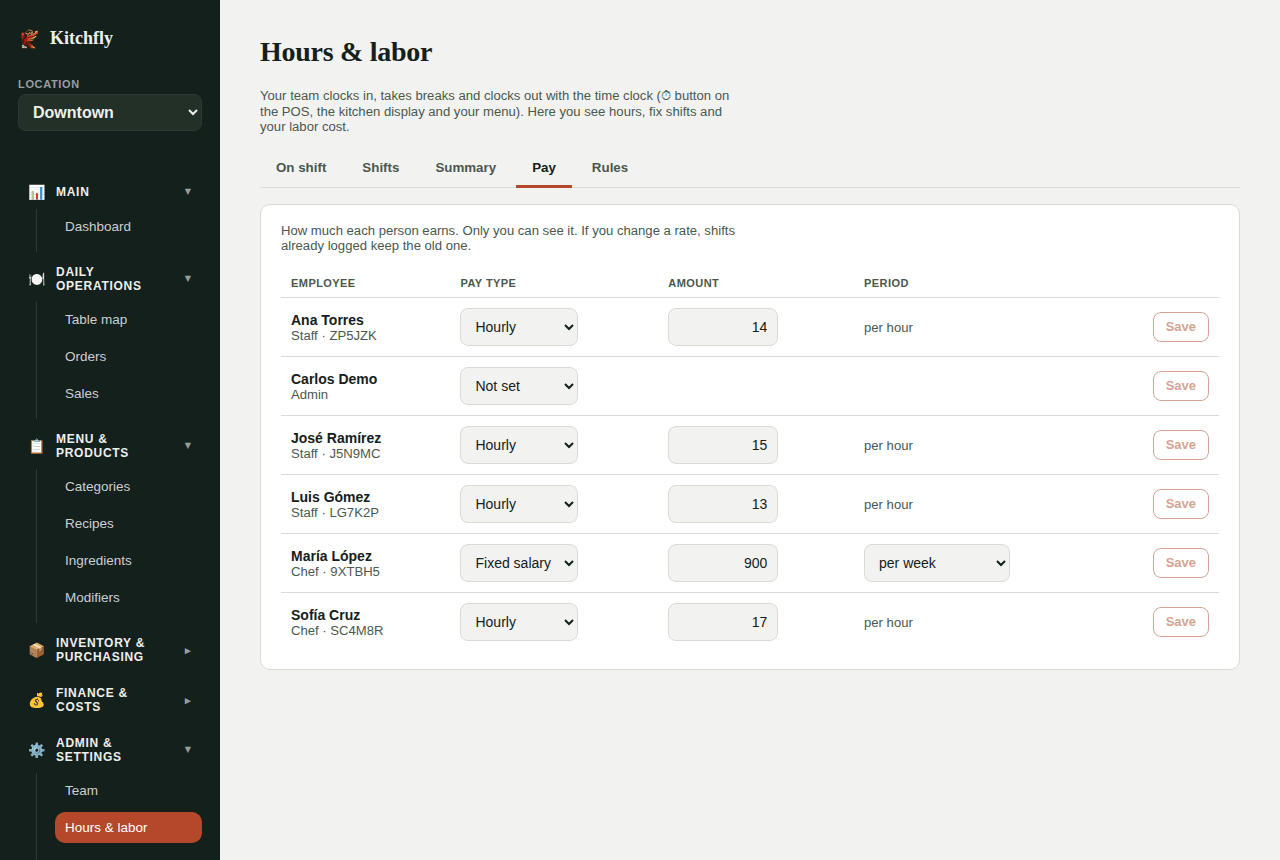The height and width of the screenshot is (860, 1280).
Task: Go to the Team settings page
Action: pyautogui.click(x=82, y=791)
